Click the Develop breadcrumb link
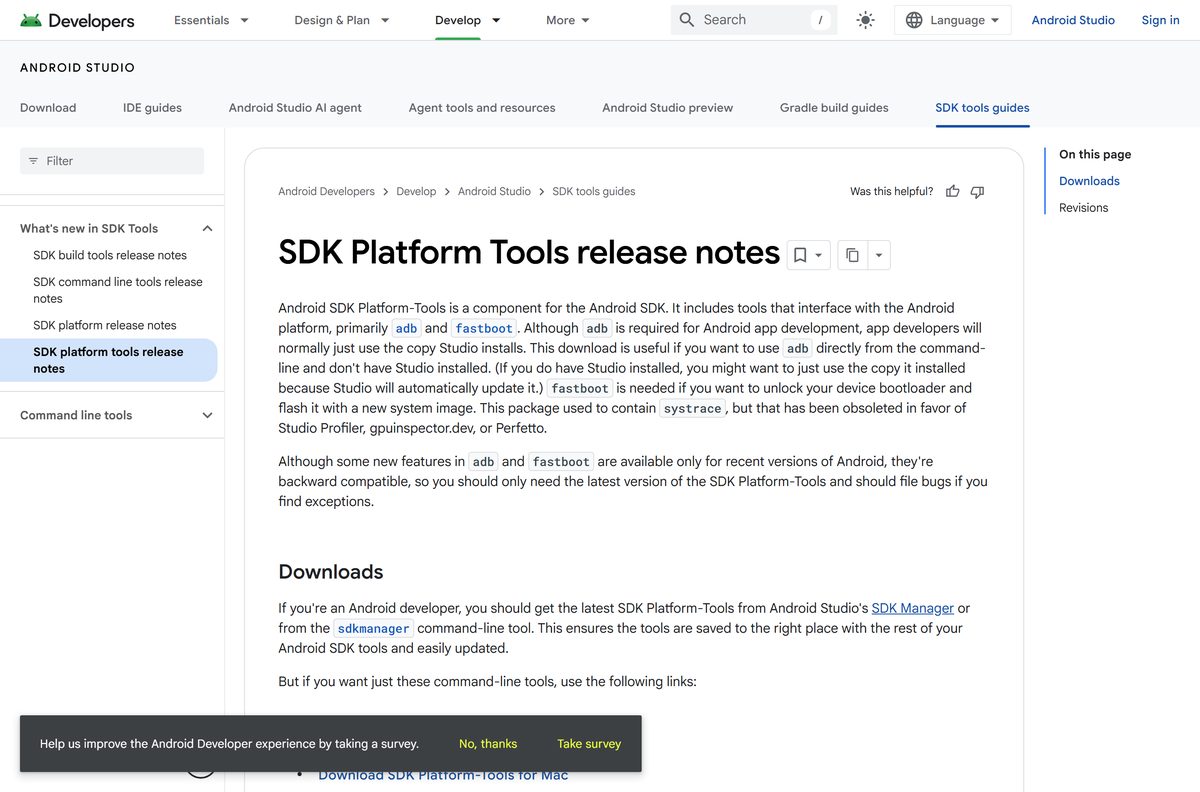Image resolution: width=1200 pixels, height=792 pixels. 416,191
